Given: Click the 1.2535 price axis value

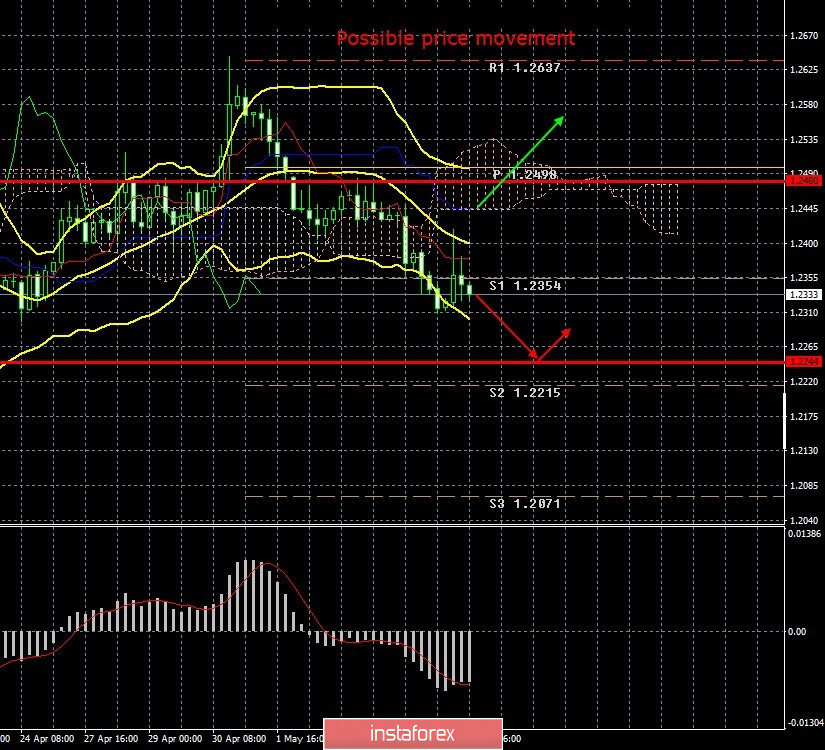Looking at the screenshot, I should point(804,139).
